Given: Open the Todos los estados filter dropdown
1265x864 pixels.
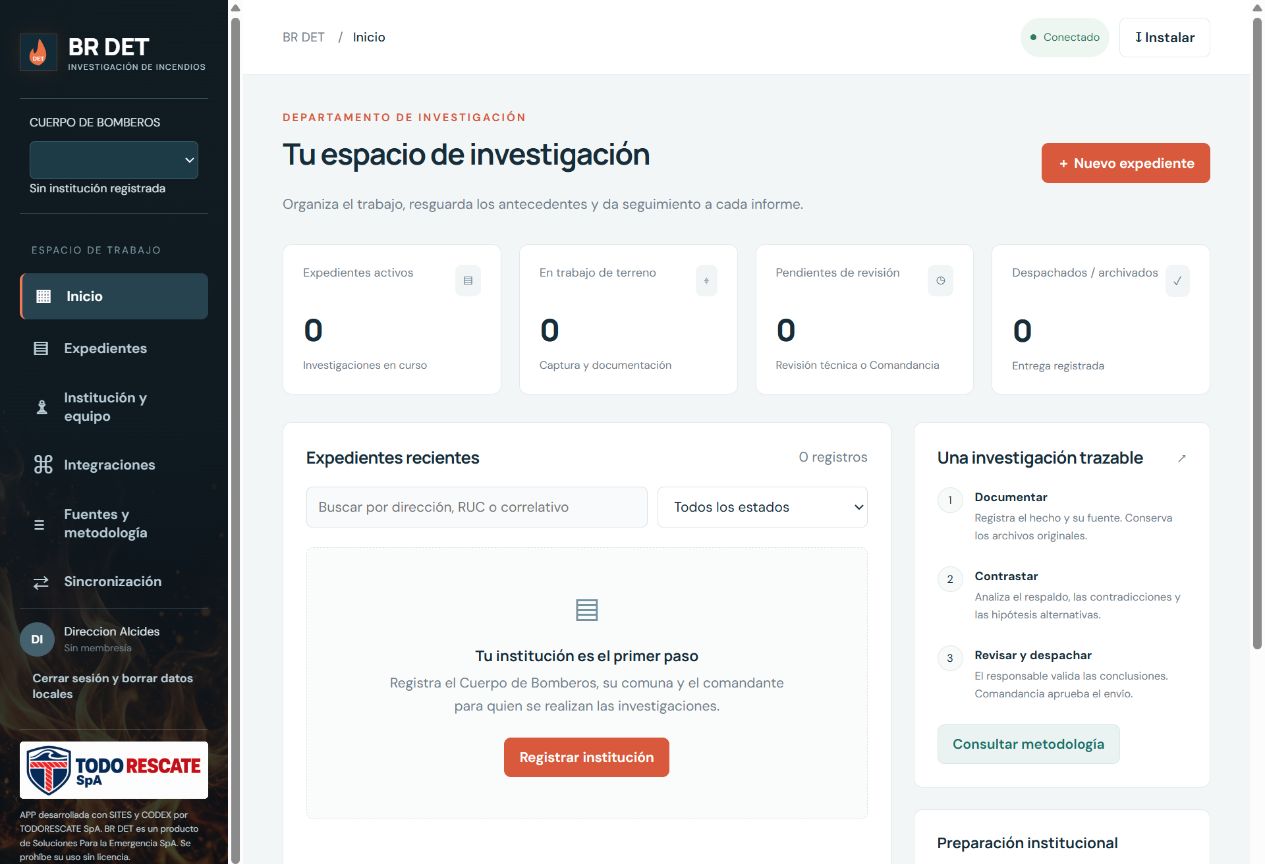Looking at the screenshot, I should point(762,507).
